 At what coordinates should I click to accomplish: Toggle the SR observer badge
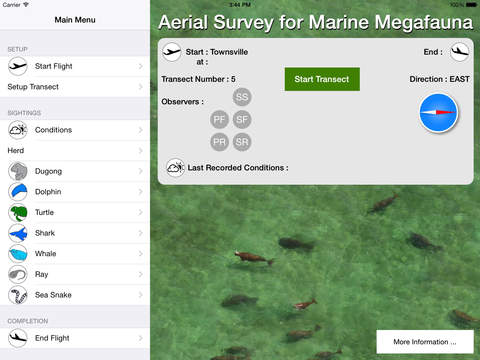coord(242,142)
